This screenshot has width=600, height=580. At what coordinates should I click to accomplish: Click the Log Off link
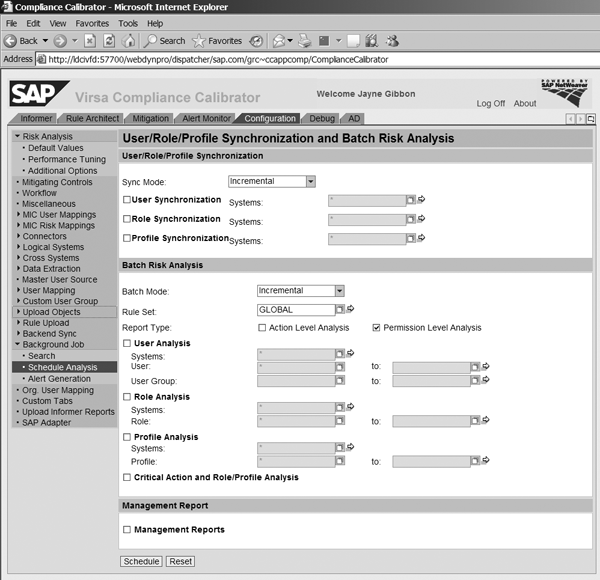coord(491,103)
